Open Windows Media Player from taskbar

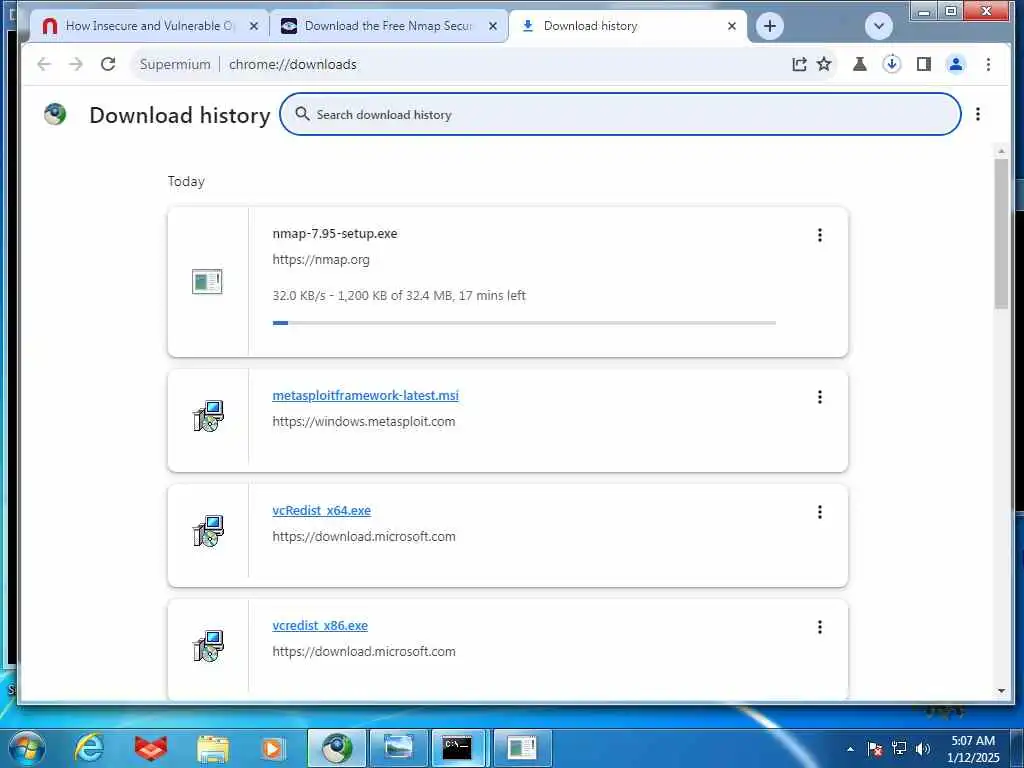(272, 748)
